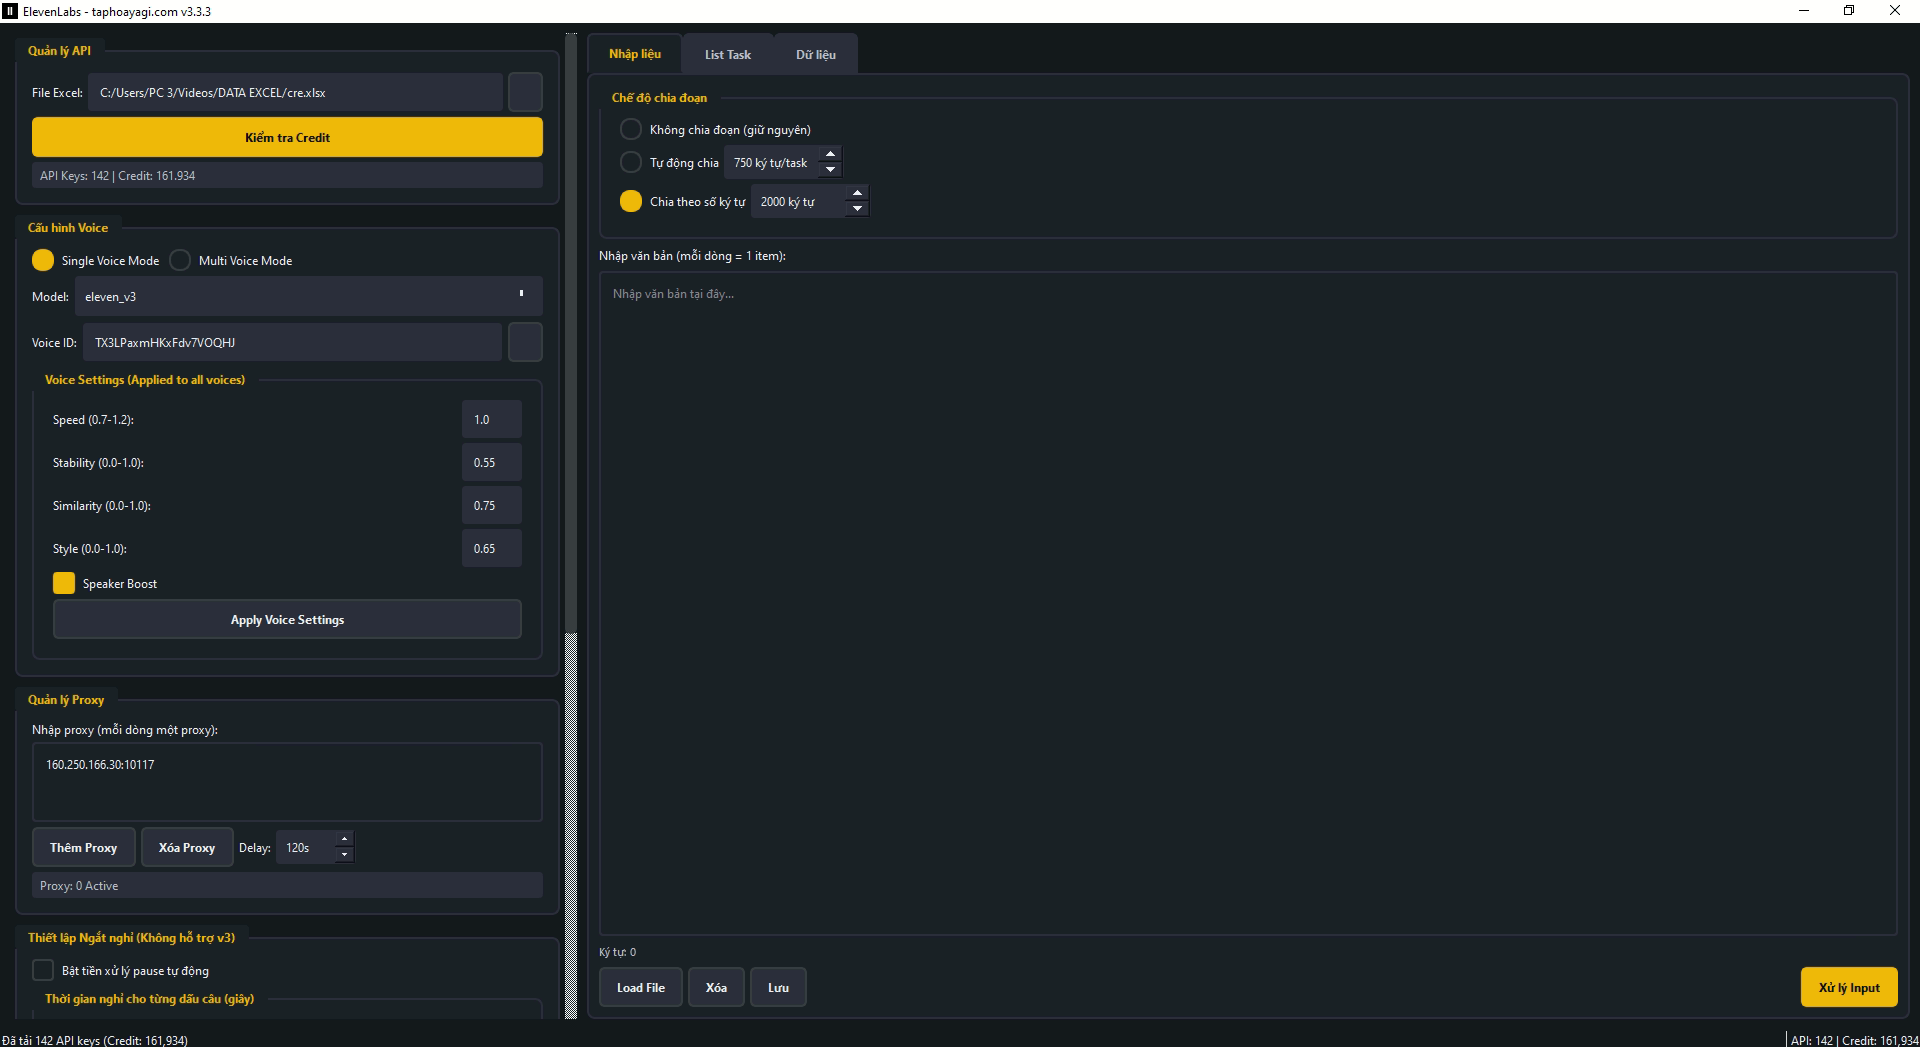Screen dimensions: 1920x1047
Task: Increase the proxy Delay 120s value
Action: click(344, 840)
